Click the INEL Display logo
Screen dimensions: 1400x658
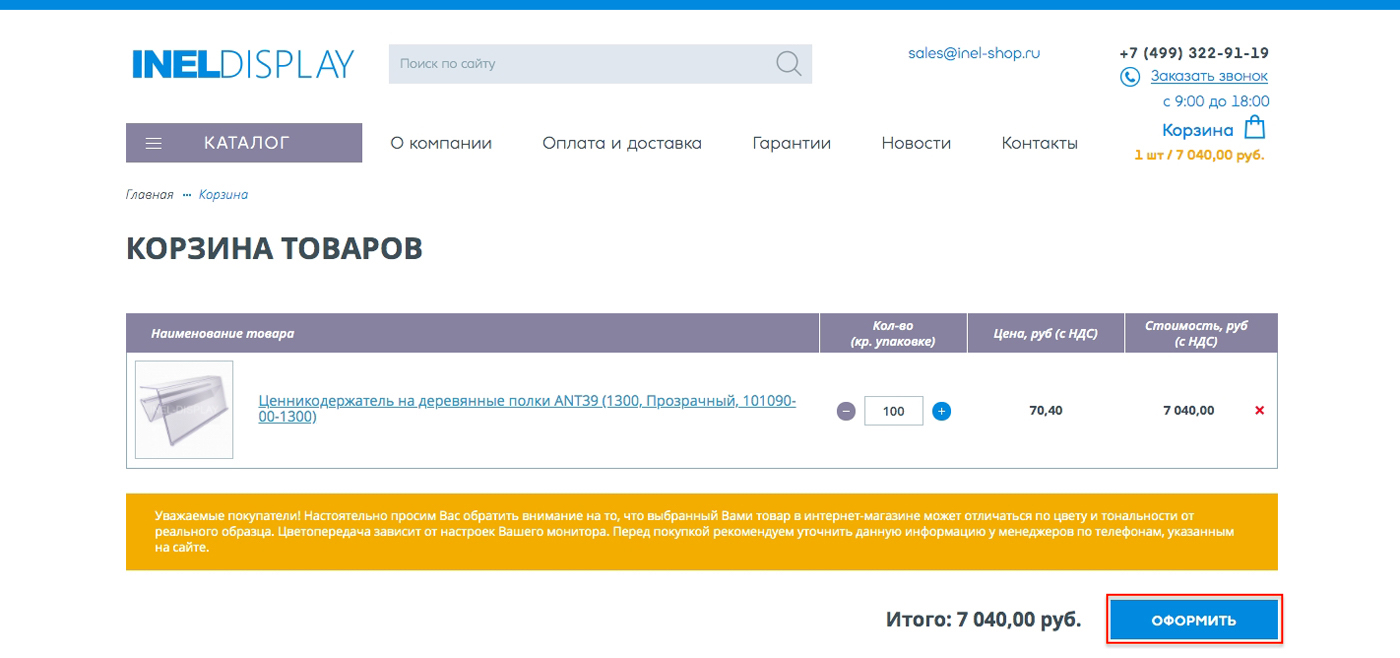pyautogui.click(x=243, y=64)
